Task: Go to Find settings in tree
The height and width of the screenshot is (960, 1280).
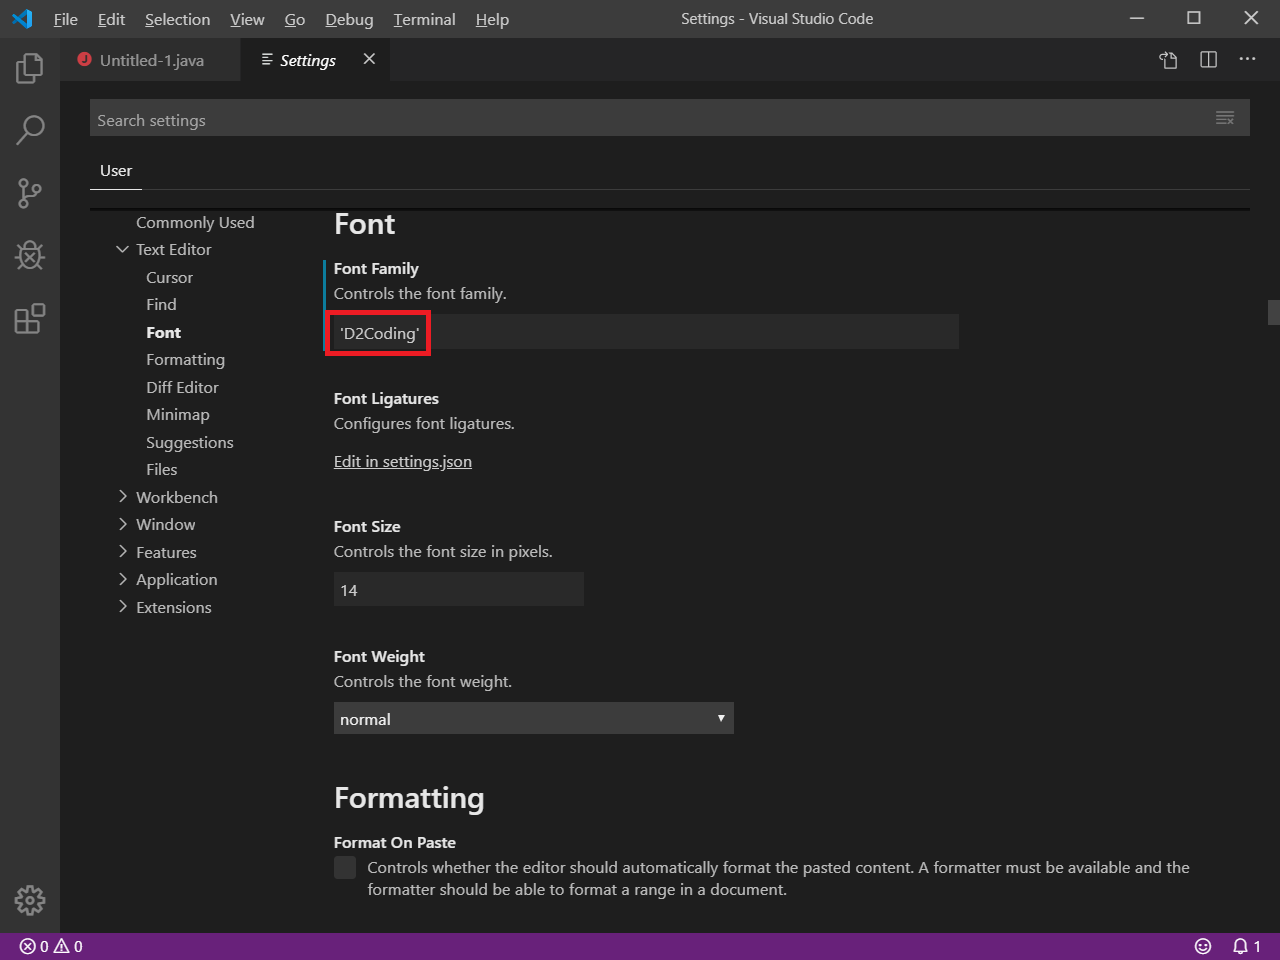Action: tap(161, 304)
